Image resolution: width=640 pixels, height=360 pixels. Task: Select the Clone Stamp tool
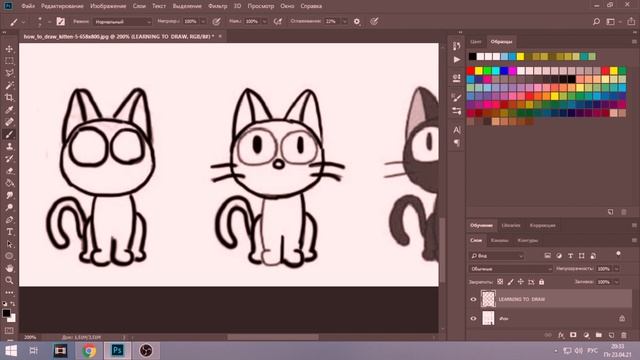[x=9, y=147]
